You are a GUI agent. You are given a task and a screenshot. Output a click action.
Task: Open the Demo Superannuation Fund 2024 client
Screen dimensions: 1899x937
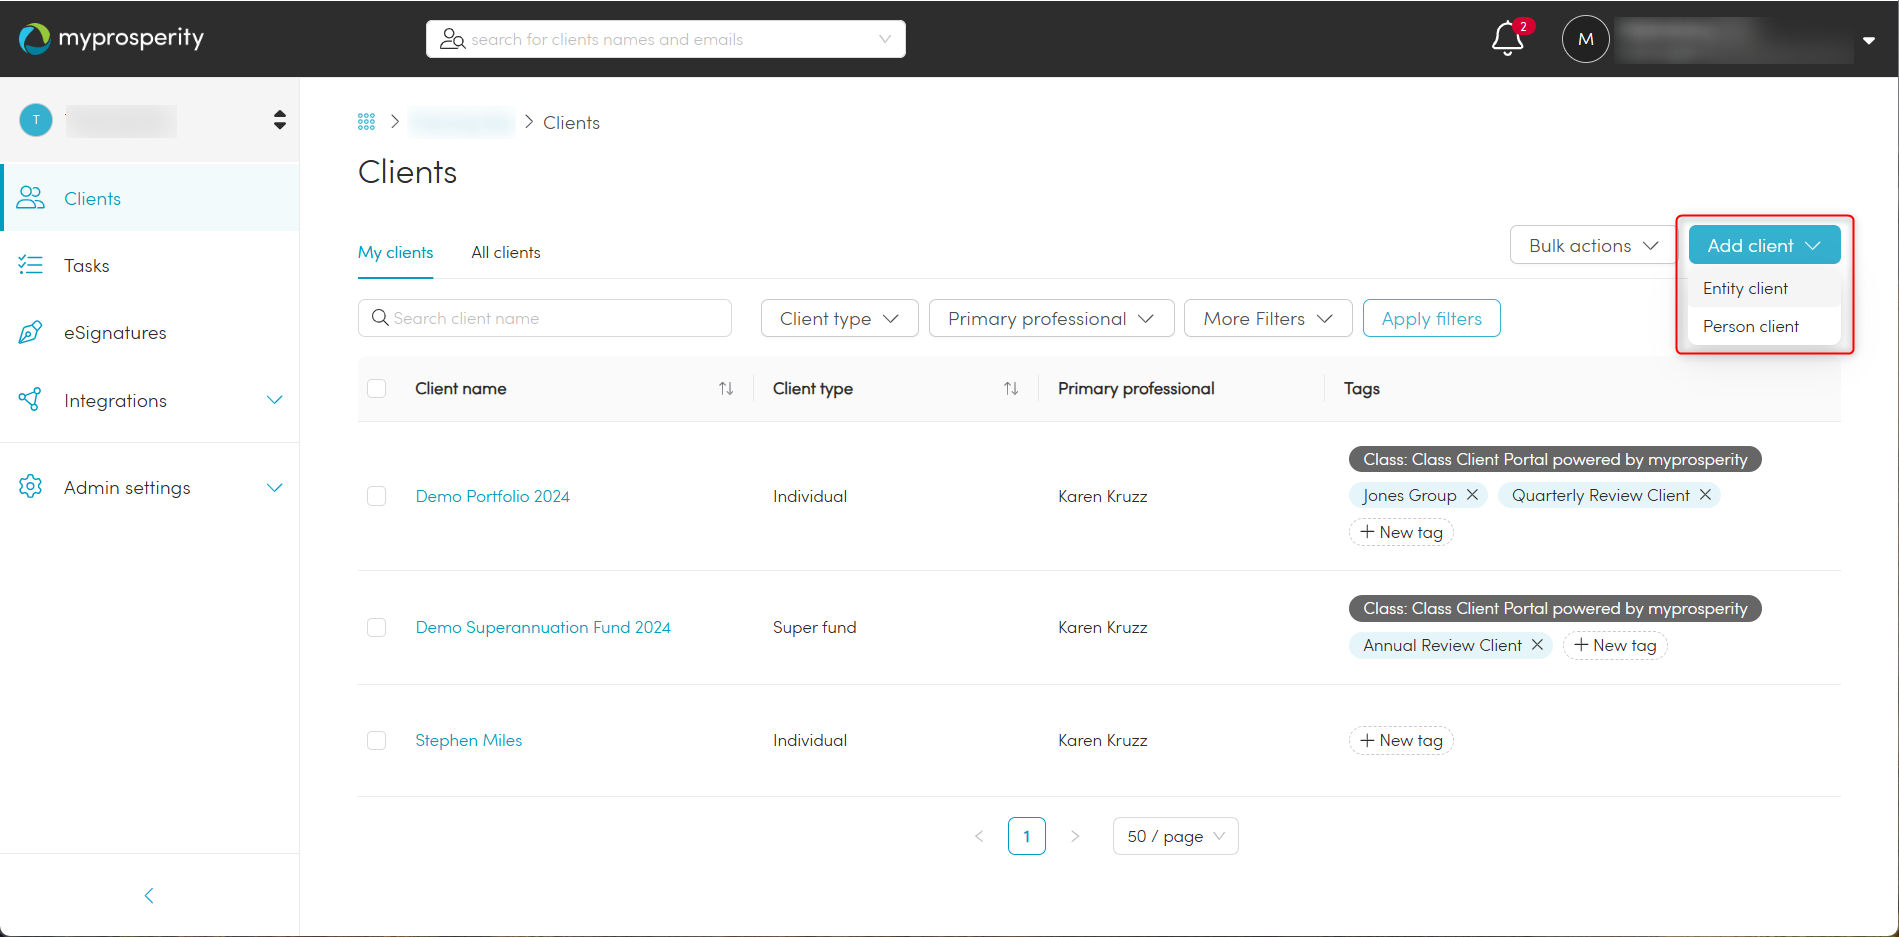[x=543, y=627]
